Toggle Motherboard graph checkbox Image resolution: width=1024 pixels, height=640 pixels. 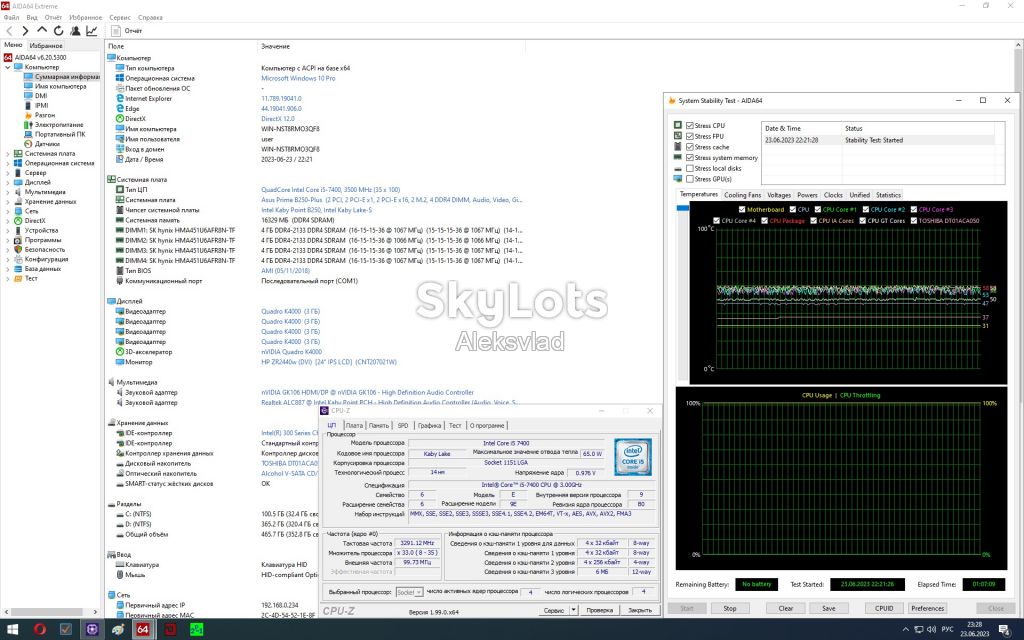click(x=742, y=210)
